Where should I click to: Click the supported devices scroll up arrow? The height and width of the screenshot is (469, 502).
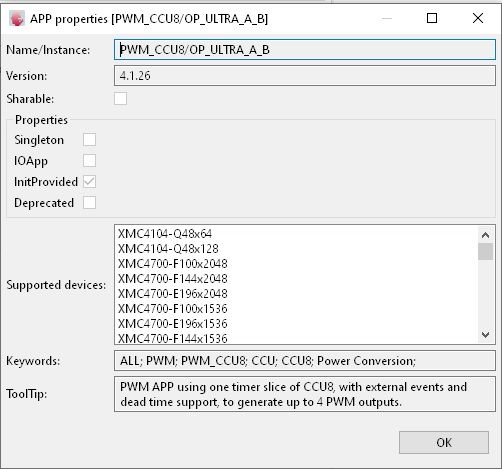tap(485, 235)
